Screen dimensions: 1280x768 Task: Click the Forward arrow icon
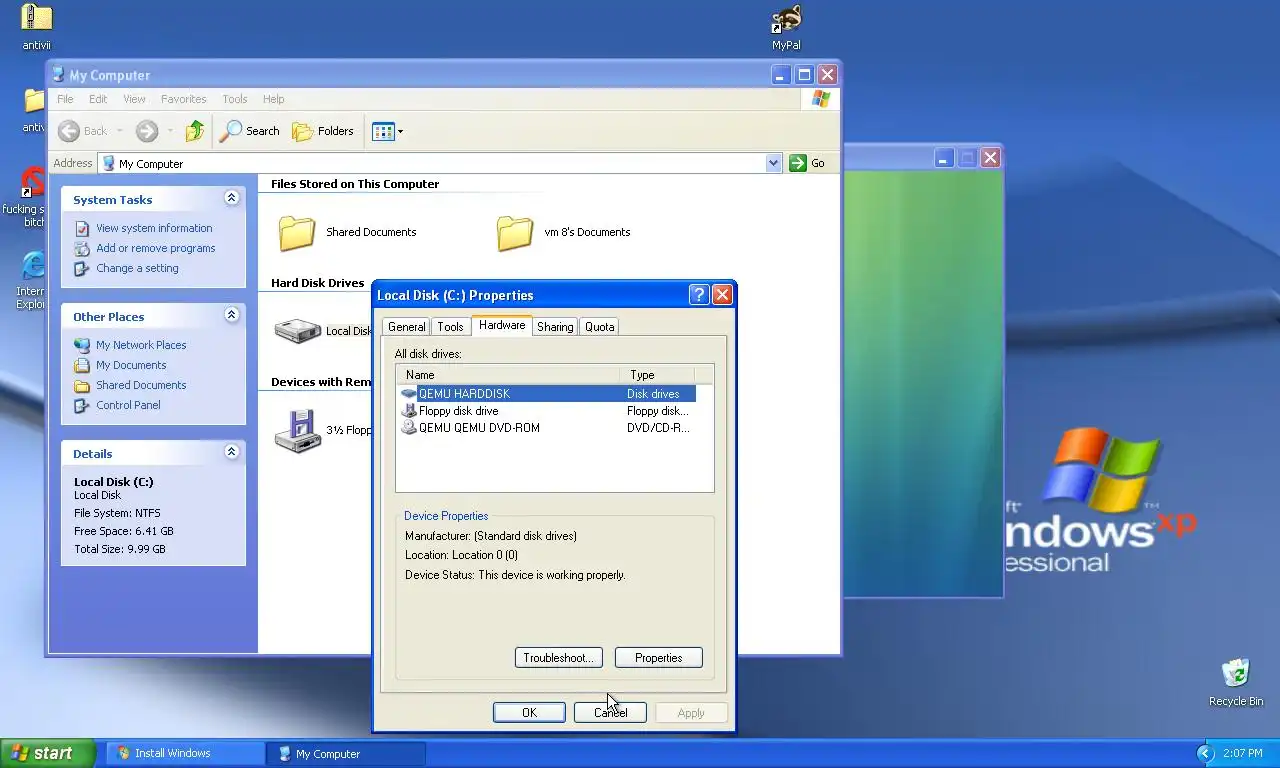147,131
